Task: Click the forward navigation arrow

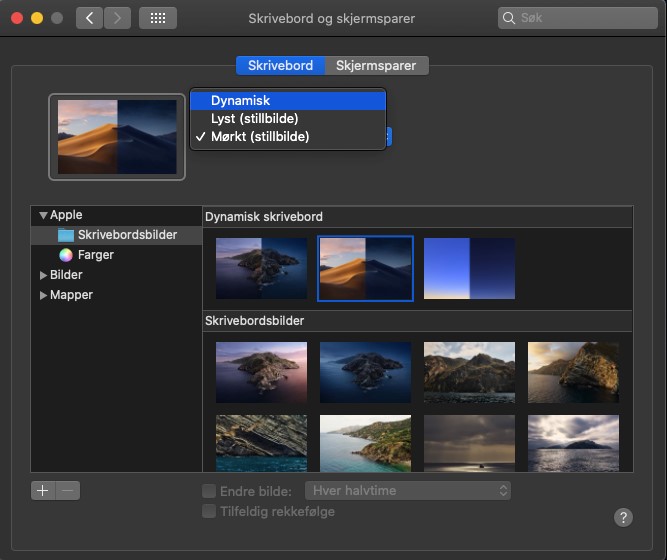Action: click(117, 18)
